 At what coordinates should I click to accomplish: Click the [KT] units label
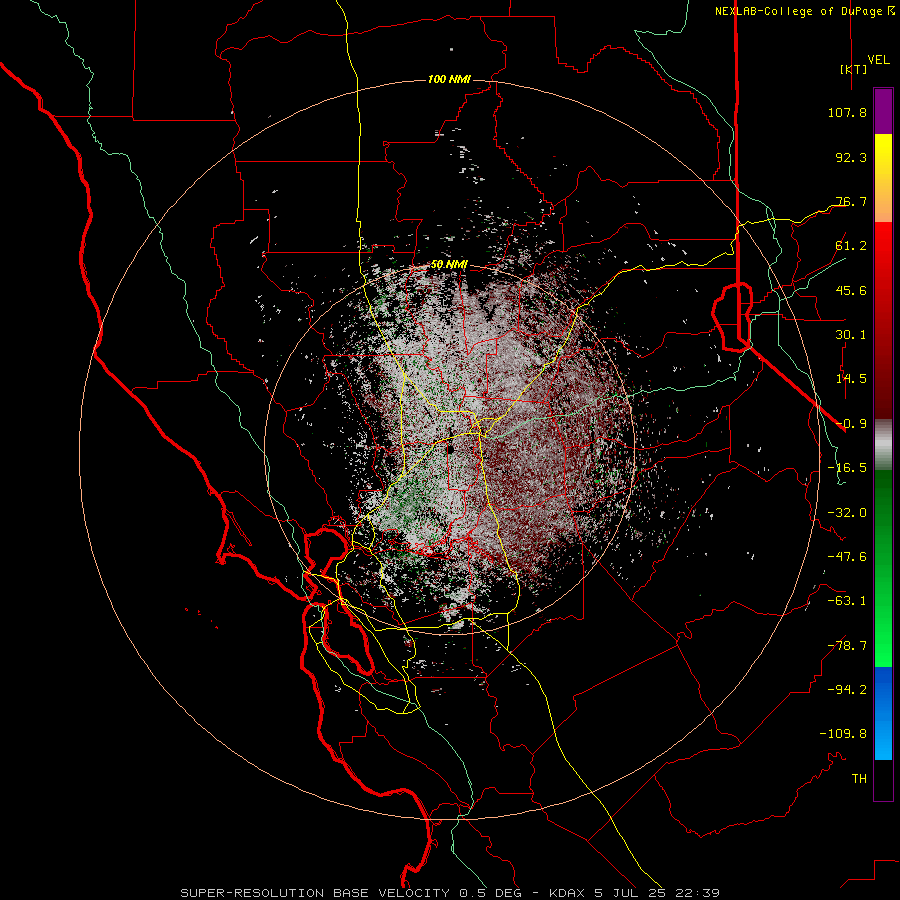[853, 69]
